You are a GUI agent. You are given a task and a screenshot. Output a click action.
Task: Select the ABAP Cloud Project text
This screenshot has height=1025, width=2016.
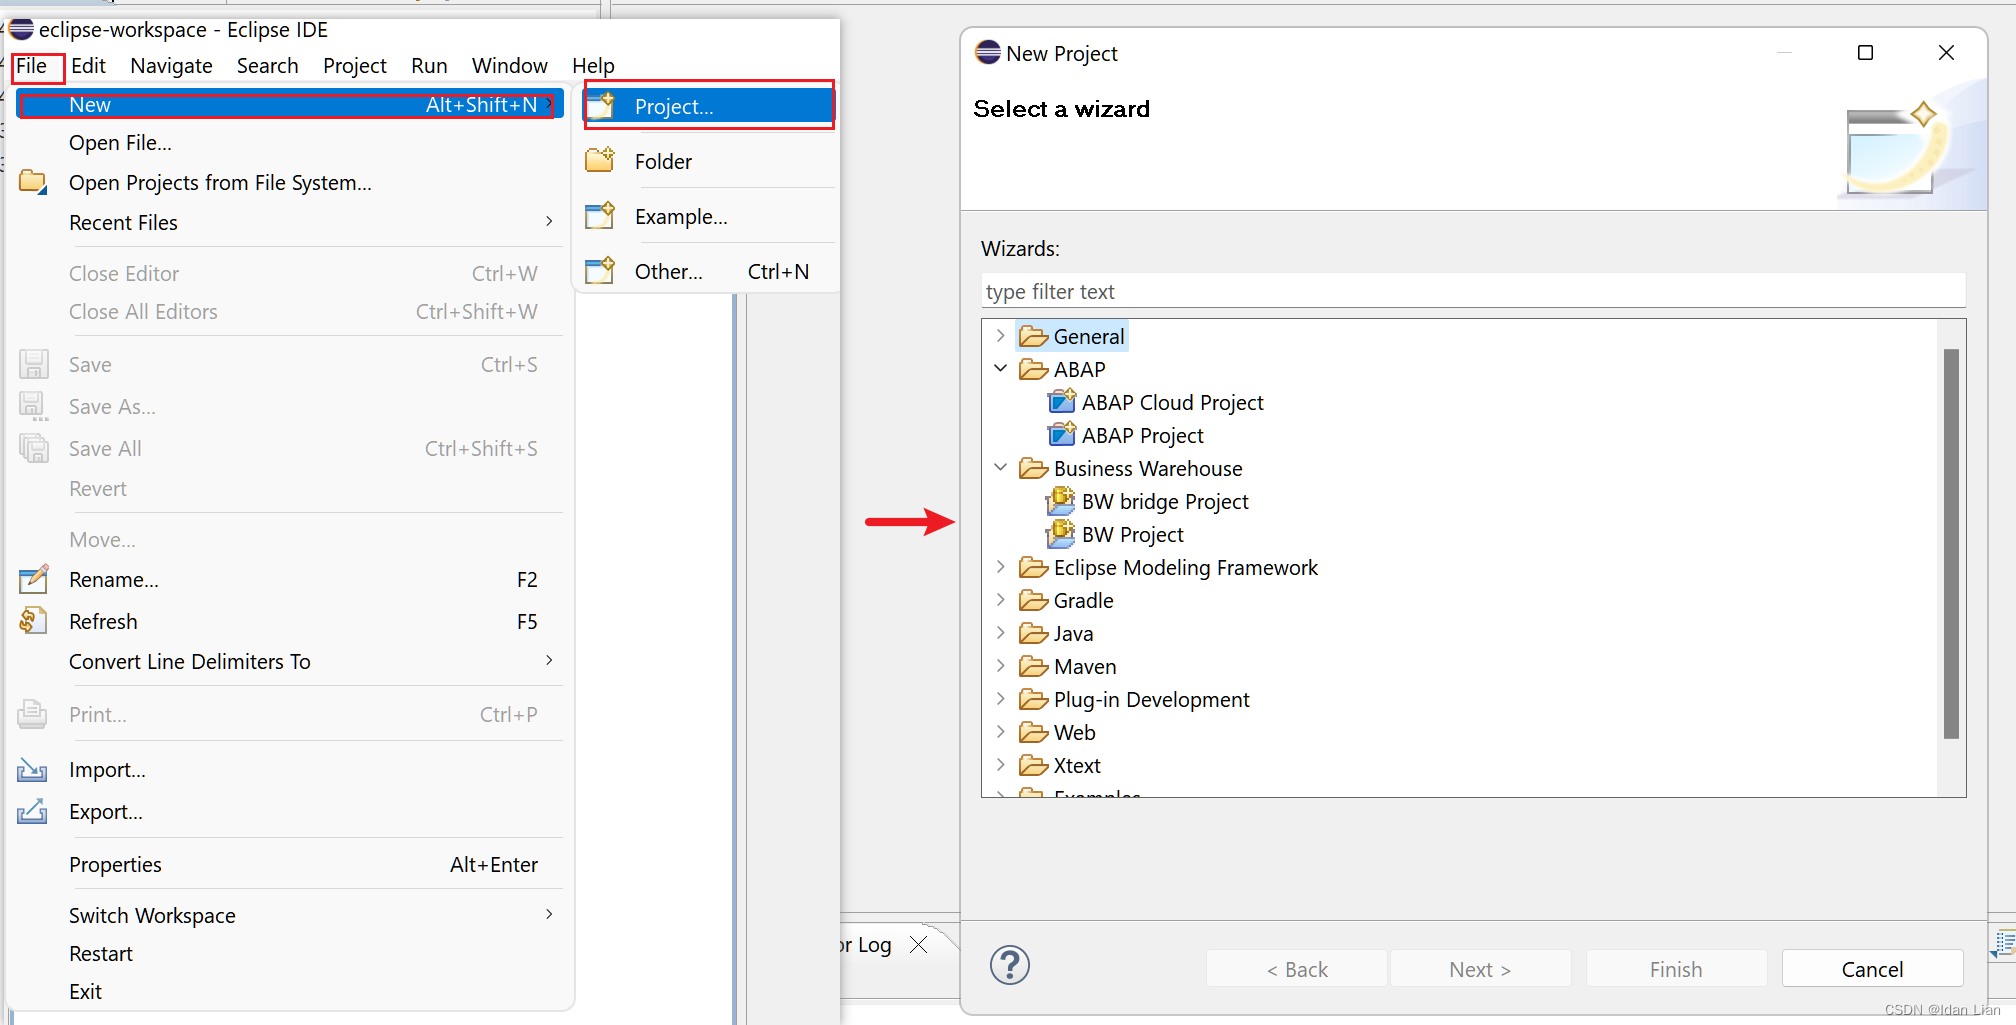tap(1172, 402)
